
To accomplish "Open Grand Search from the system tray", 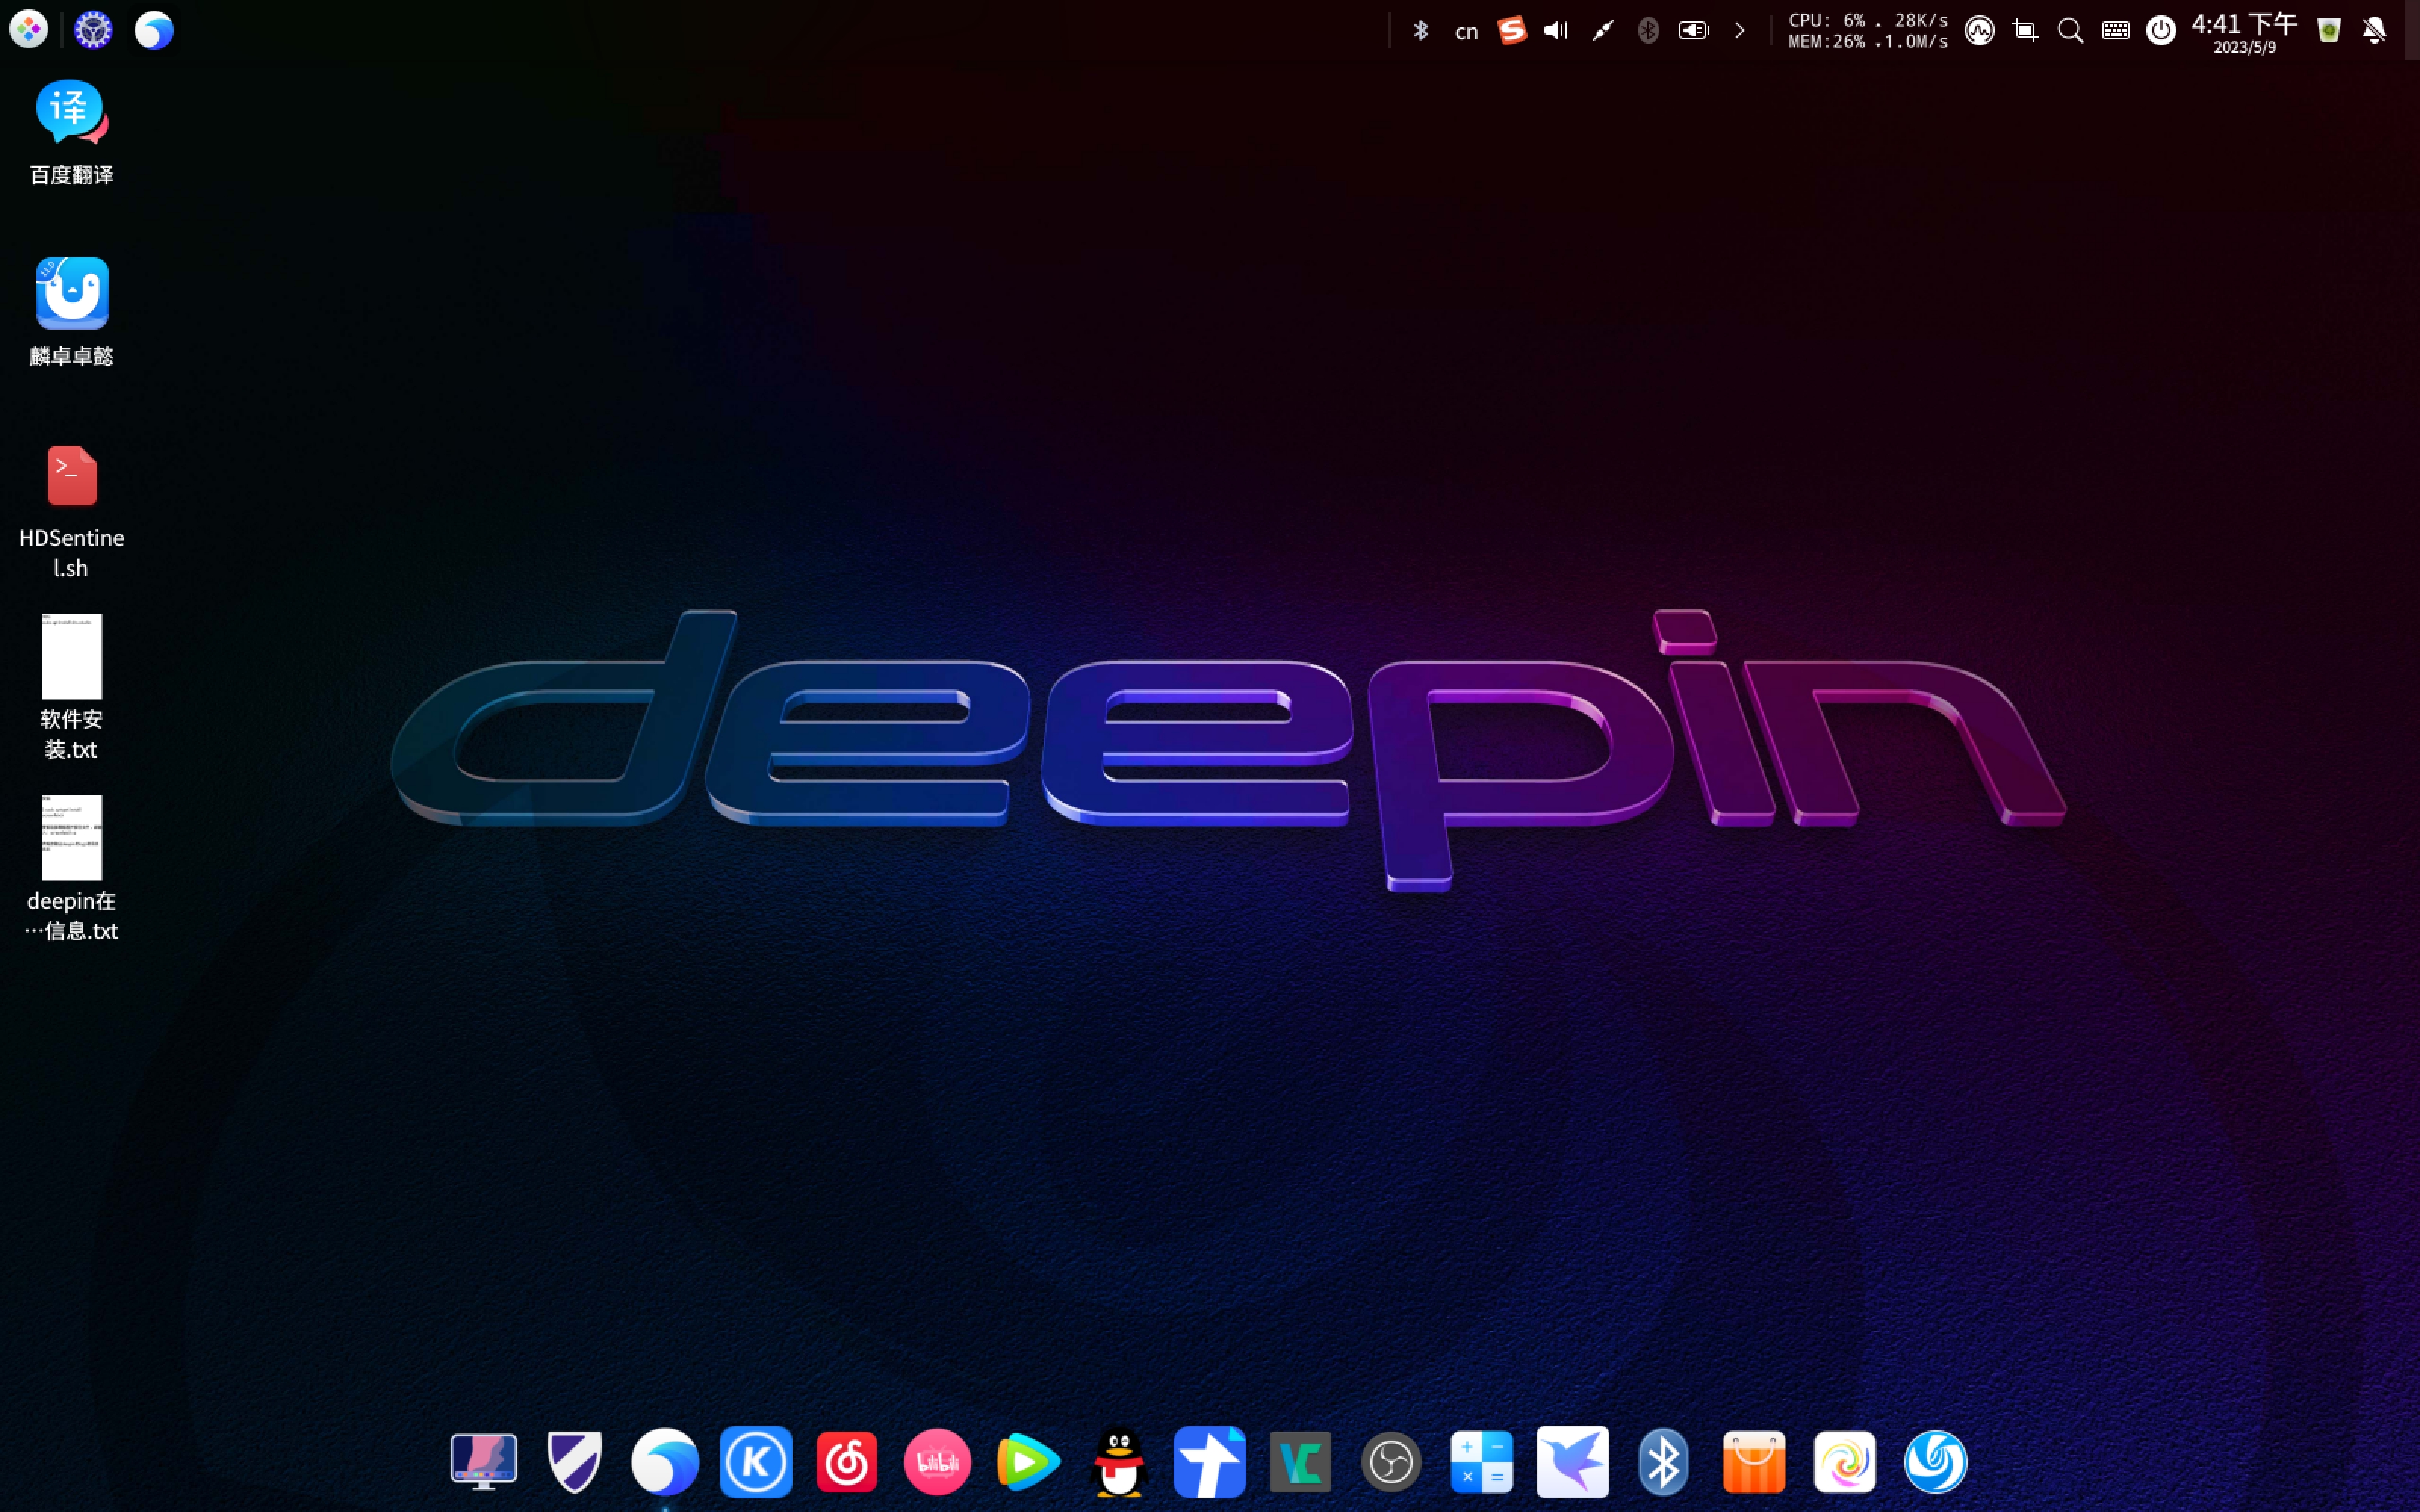I will tap(2070, 30).
